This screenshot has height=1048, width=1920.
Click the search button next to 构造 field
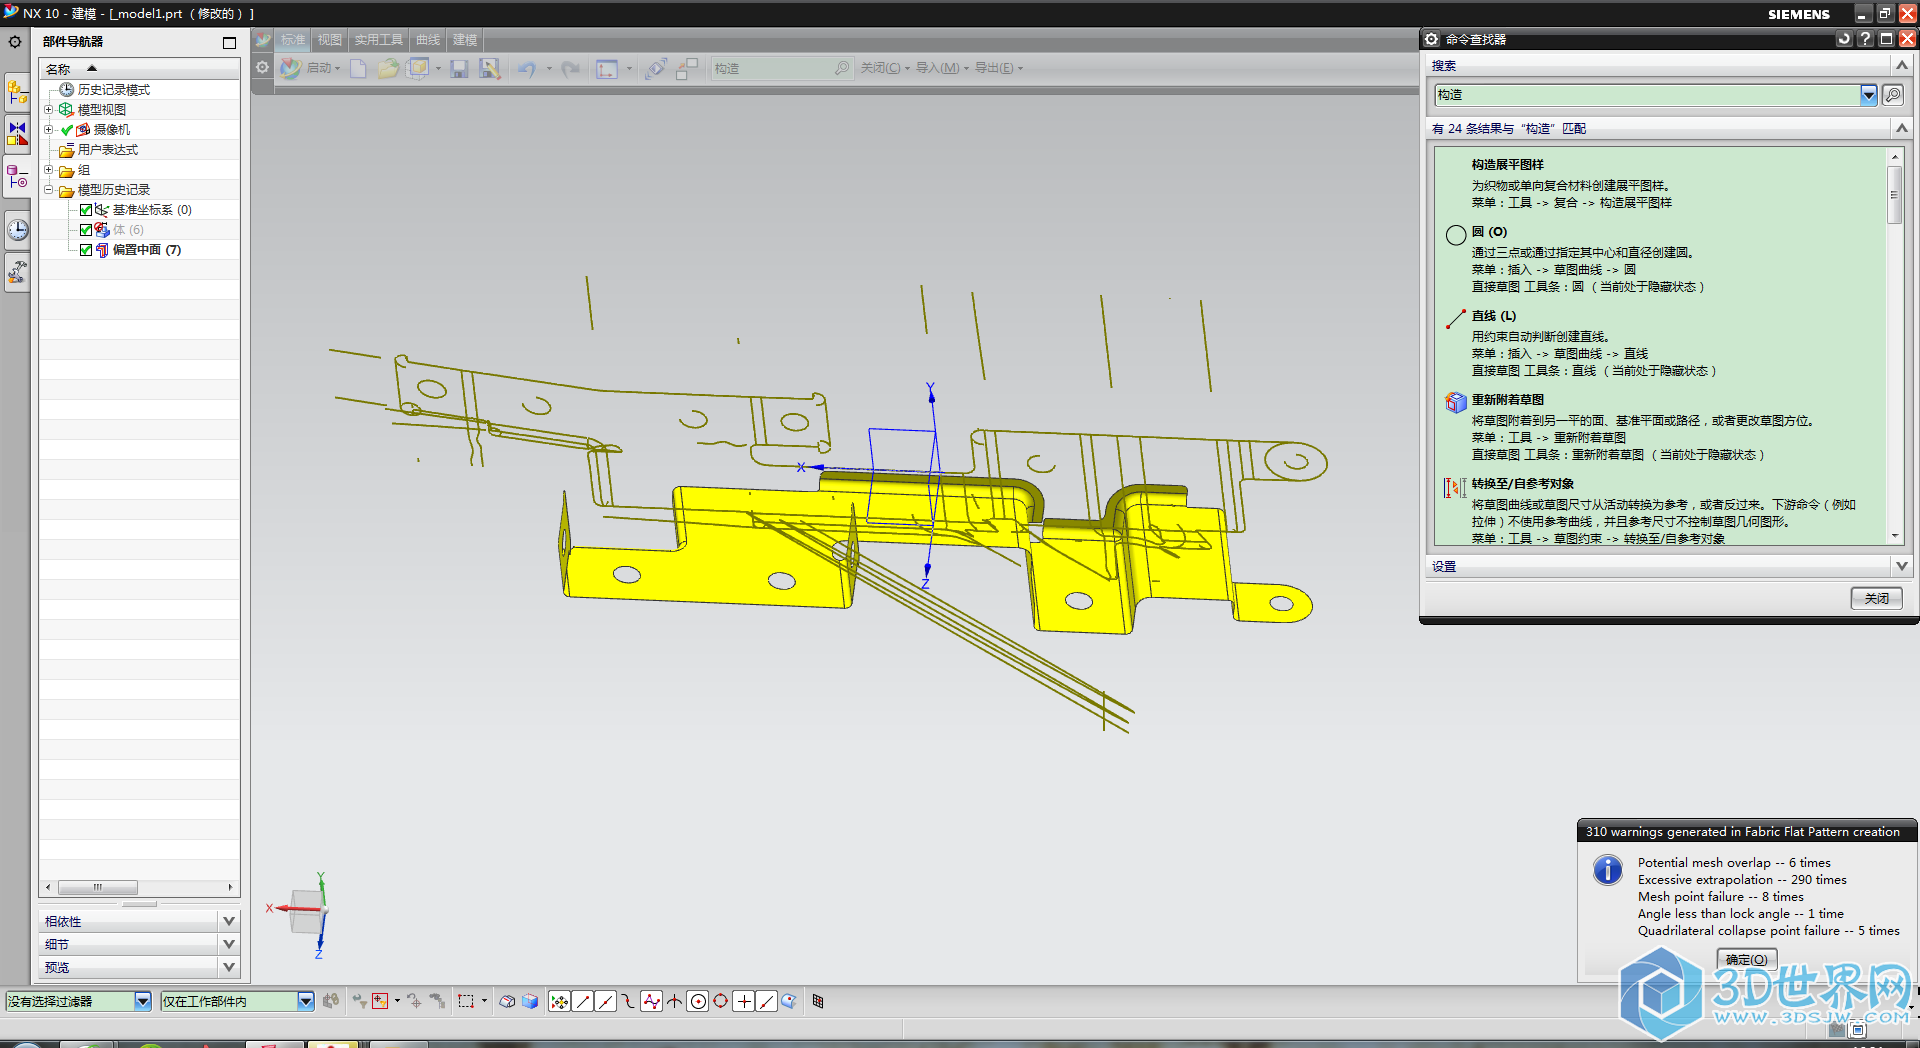(1892, 95)
